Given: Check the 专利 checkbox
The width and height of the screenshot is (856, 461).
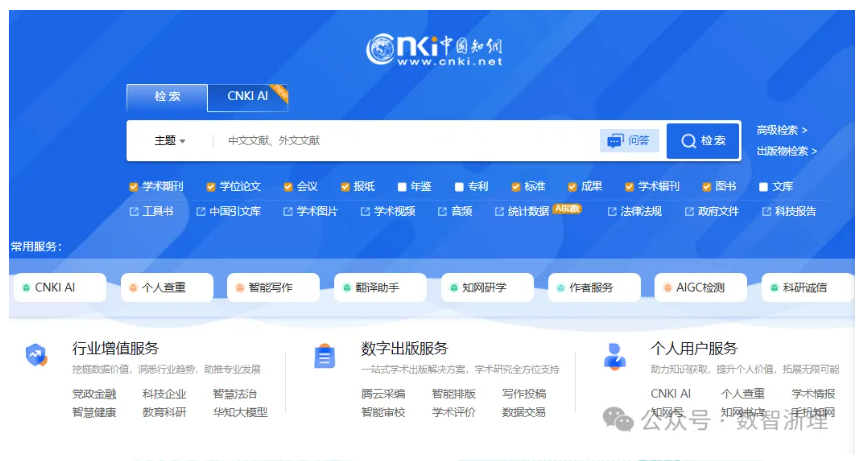Looking at the screenshot, I should (x=458, y=187).
